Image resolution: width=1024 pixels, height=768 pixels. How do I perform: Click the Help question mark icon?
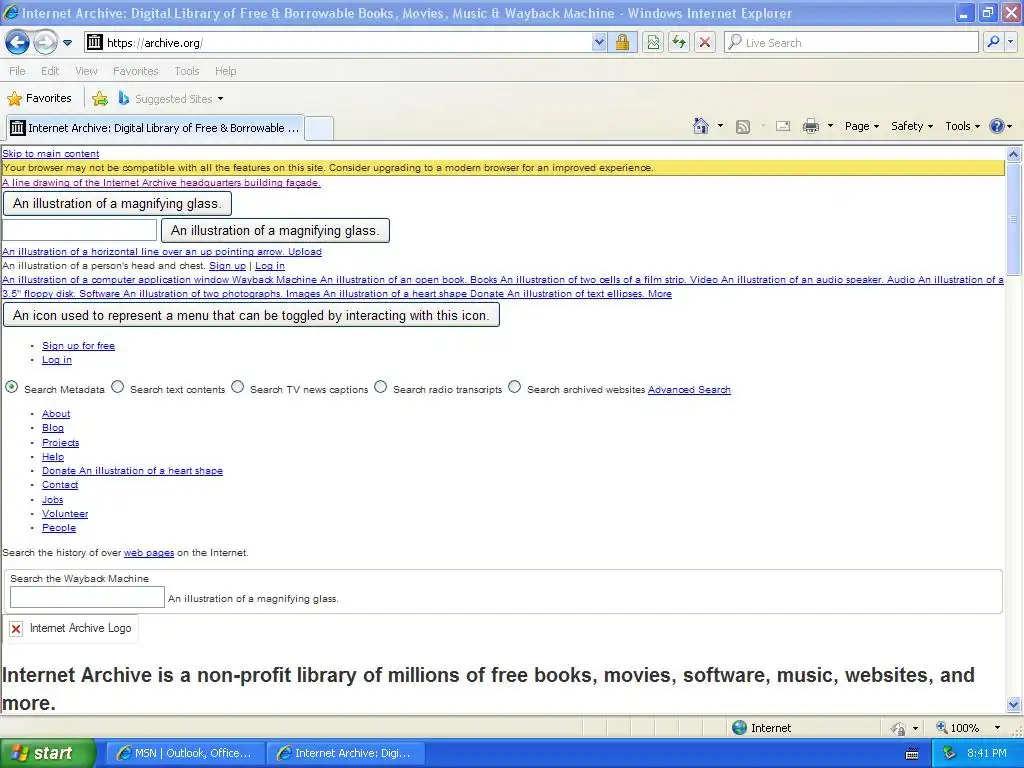coord(997,126)
